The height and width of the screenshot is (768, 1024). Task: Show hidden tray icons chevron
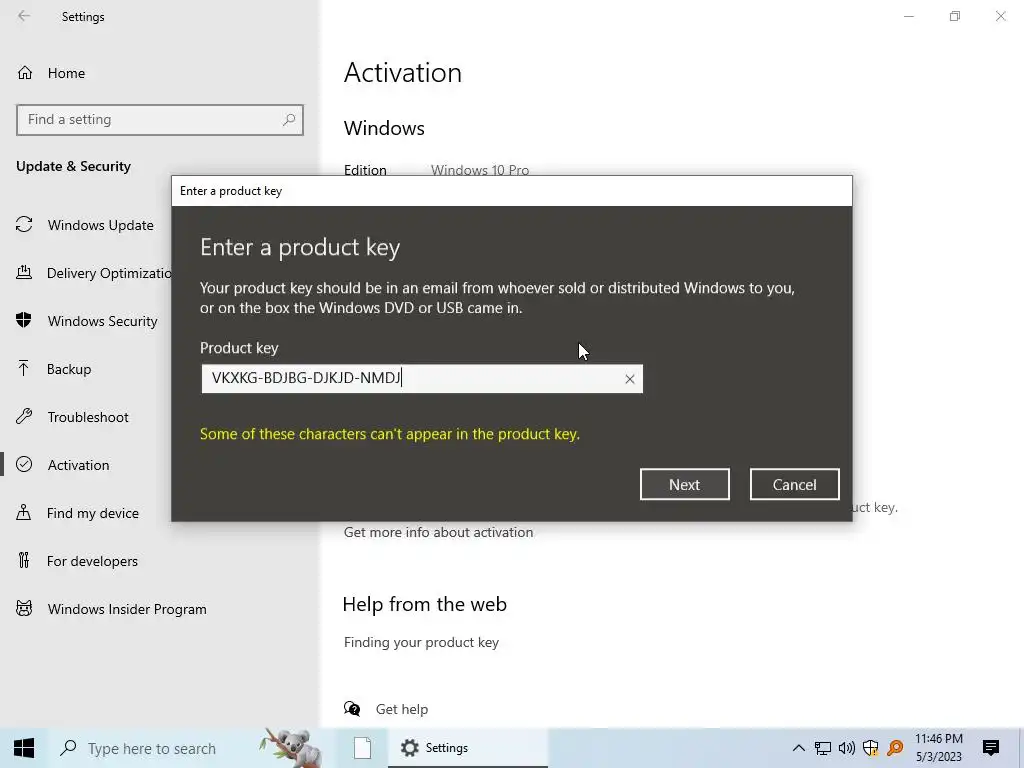[x=798, y=748]
